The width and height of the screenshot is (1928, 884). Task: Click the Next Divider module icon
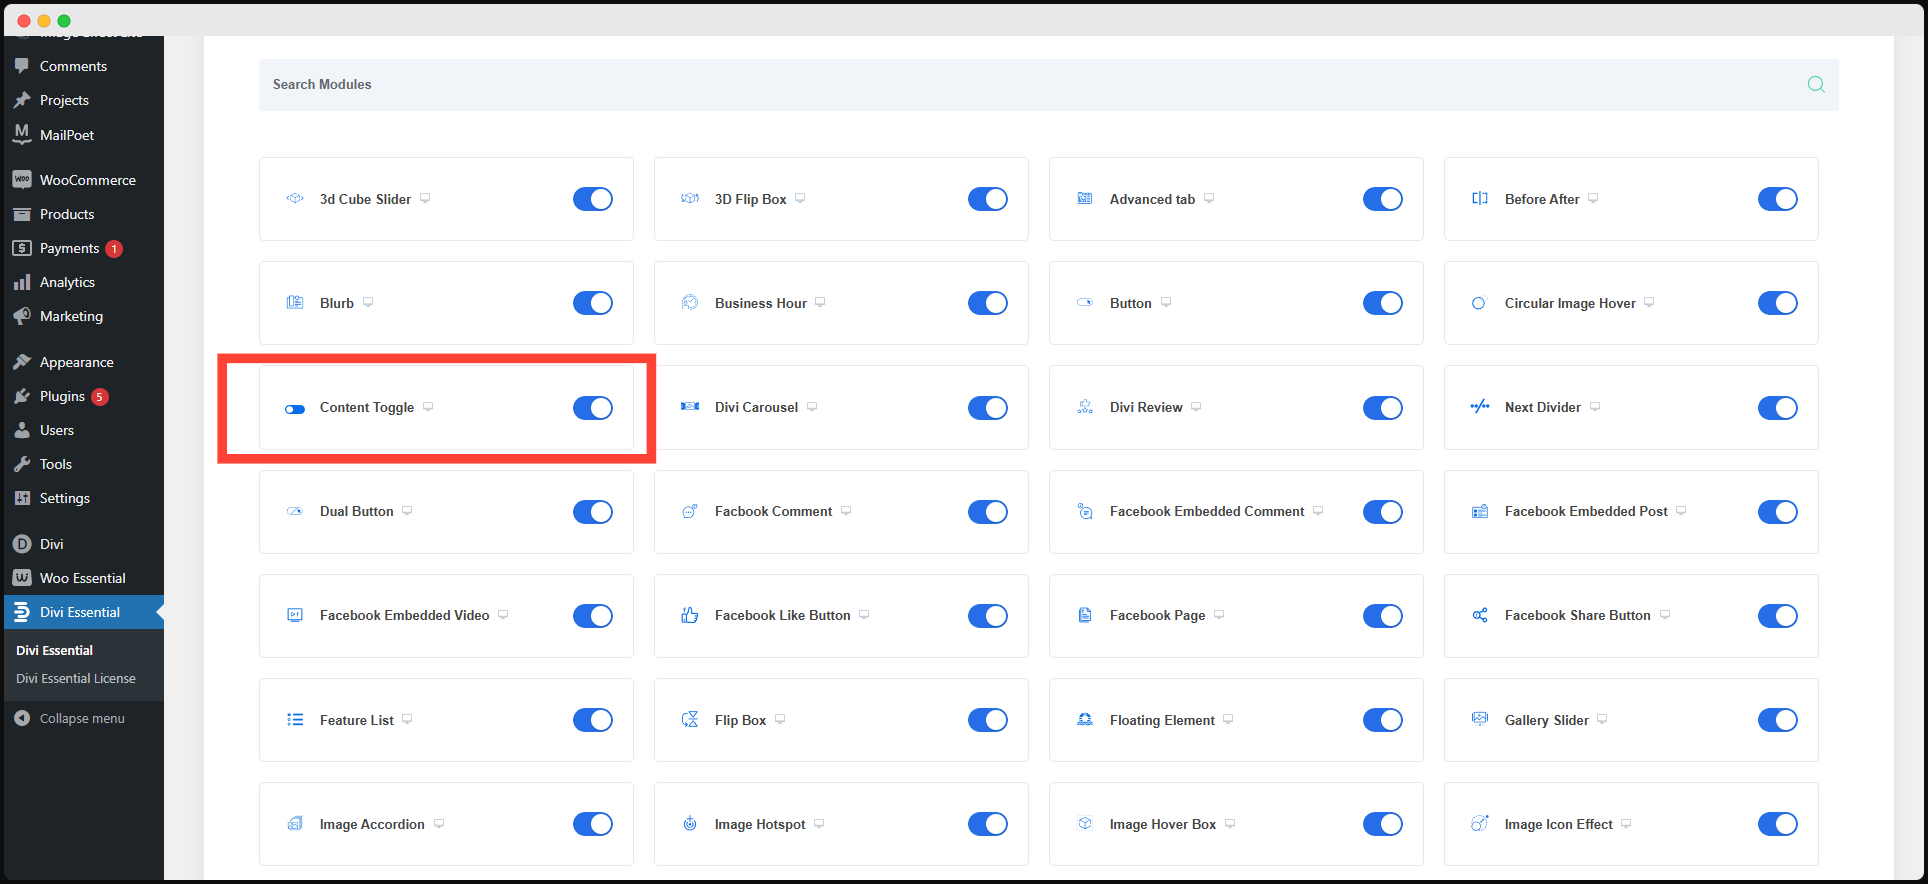click(x=1480, y=407)
